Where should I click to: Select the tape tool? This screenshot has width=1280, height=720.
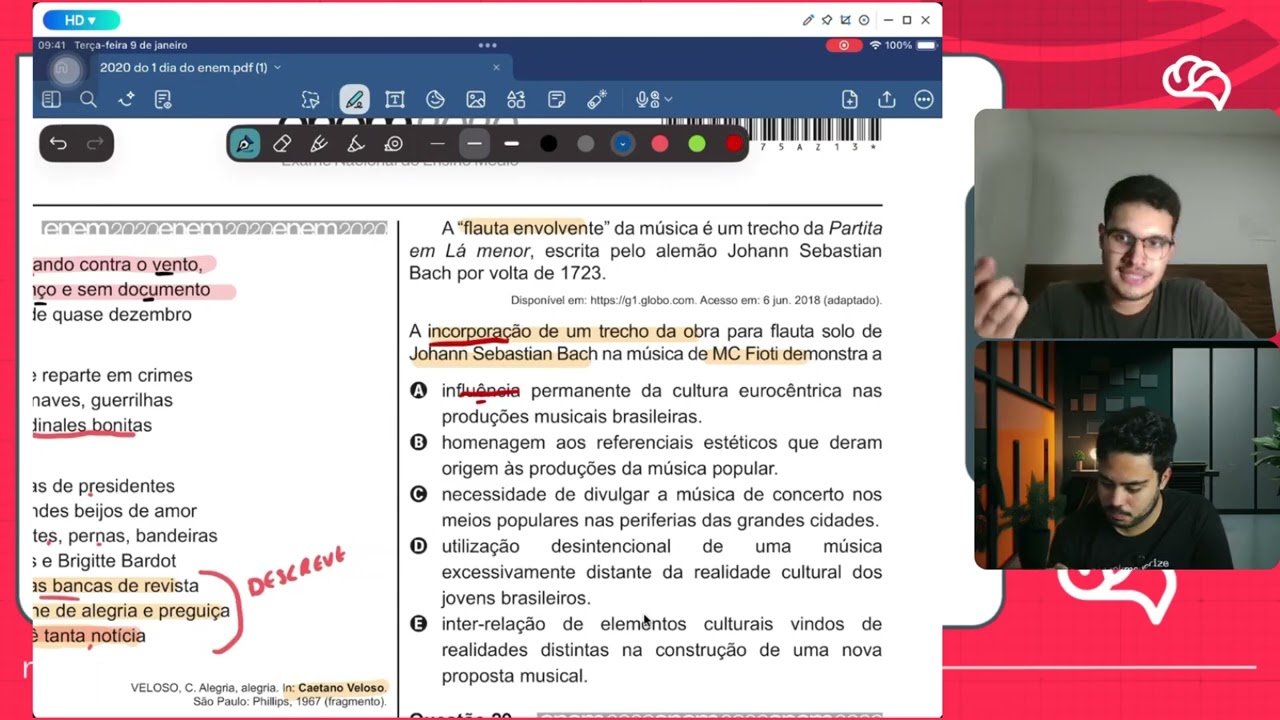[x=393, y=144]
